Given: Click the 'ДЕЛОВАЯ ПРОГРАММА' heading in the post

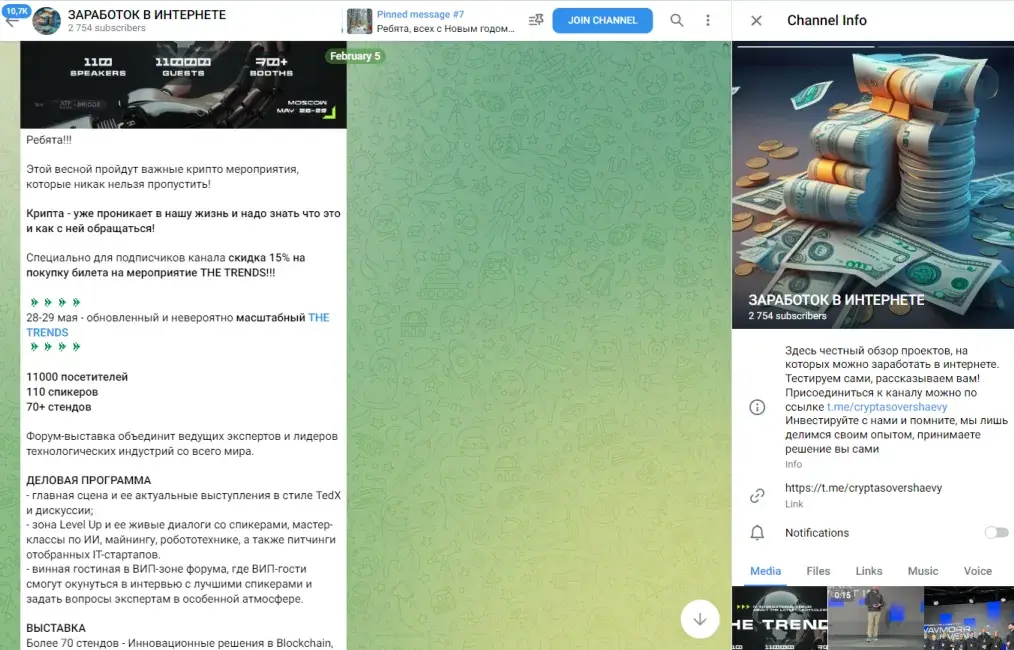Looking at the screenshot, I should point(89,481).
